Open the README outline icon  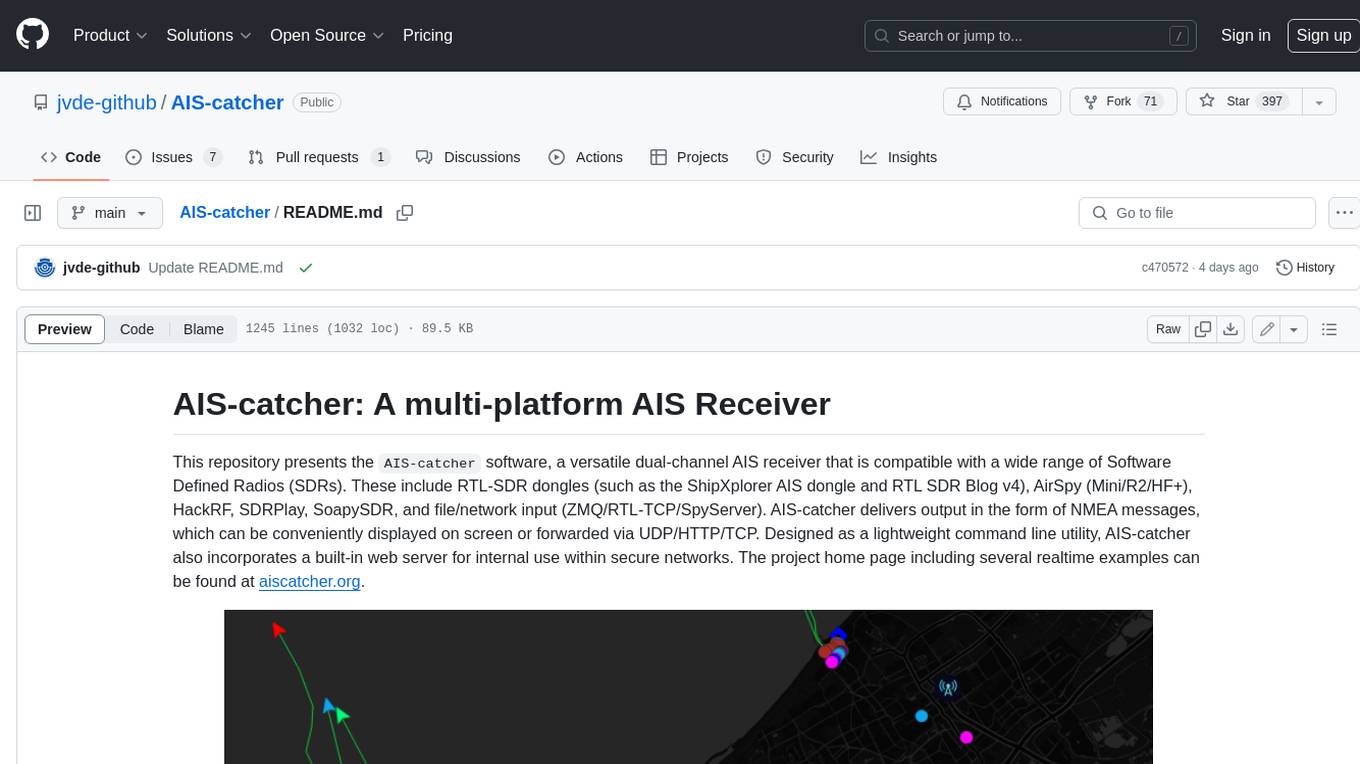(1329, 329)
